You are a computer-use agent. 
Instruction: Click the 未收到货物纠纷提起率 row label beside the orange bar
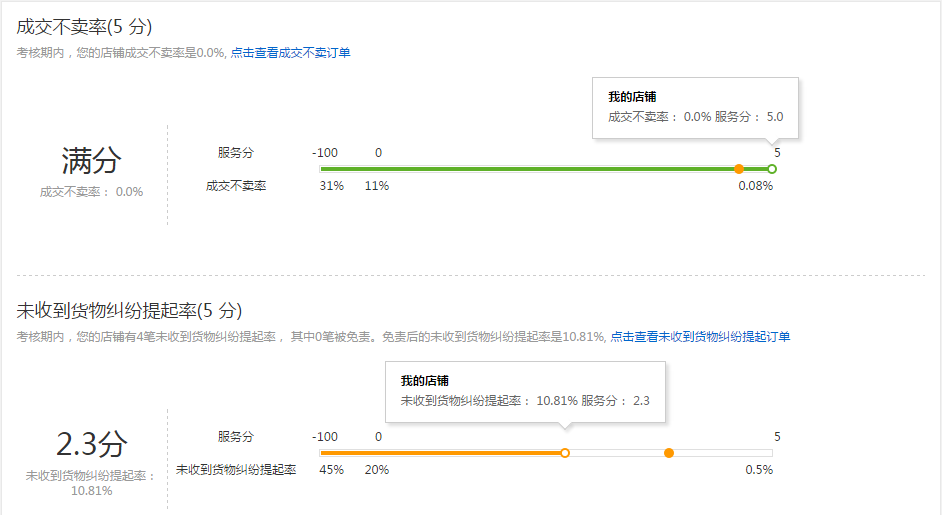point(236,469)
